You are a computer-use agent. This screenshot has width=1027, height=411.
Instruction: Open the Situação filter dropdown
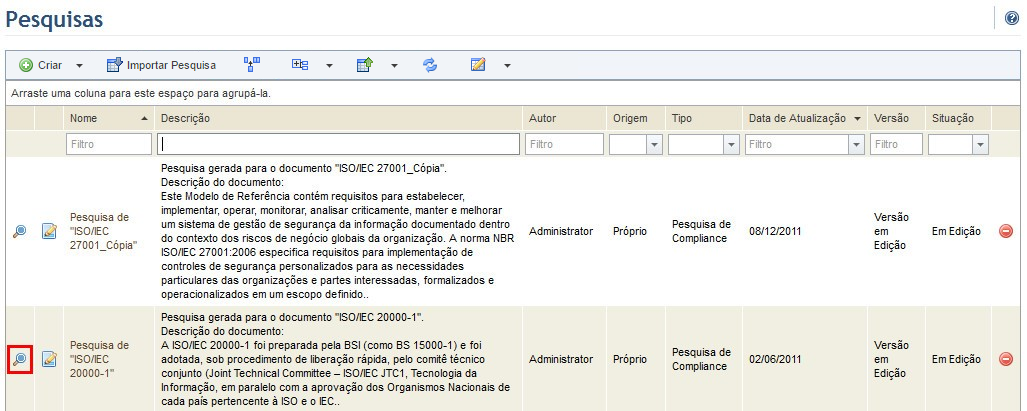(980, 145)
